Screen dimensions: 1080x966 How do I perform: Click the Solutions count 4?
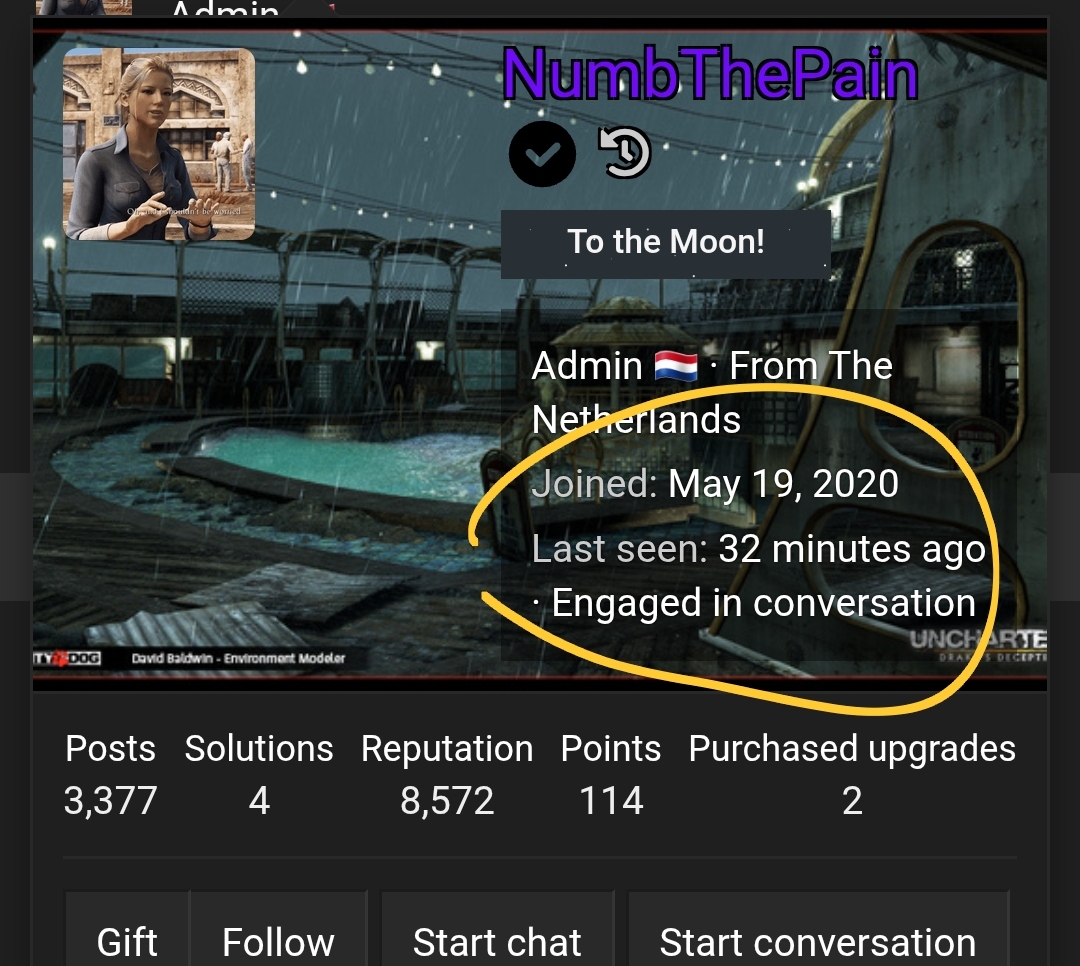point(259,801)
